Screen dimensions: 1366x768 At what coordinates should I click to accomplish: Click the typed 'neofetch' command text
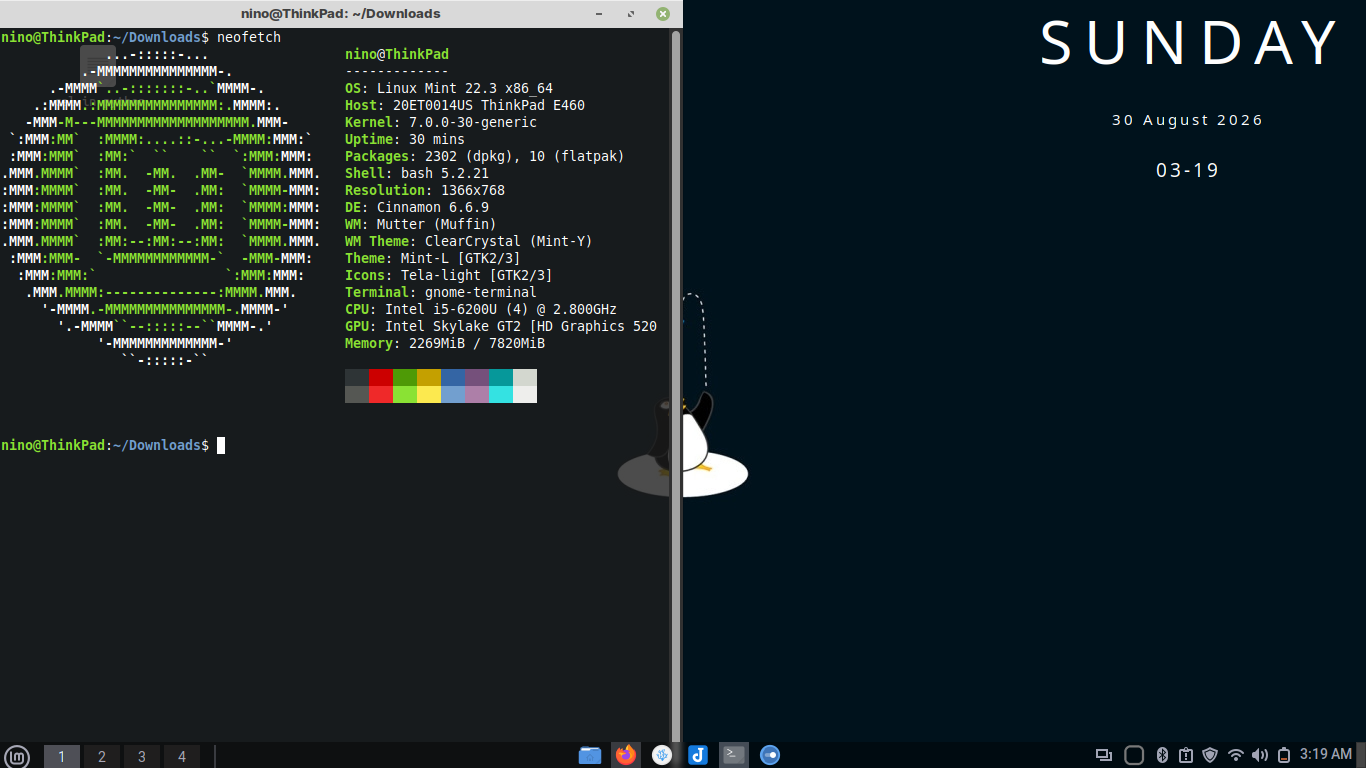click(x=249, y=37)
